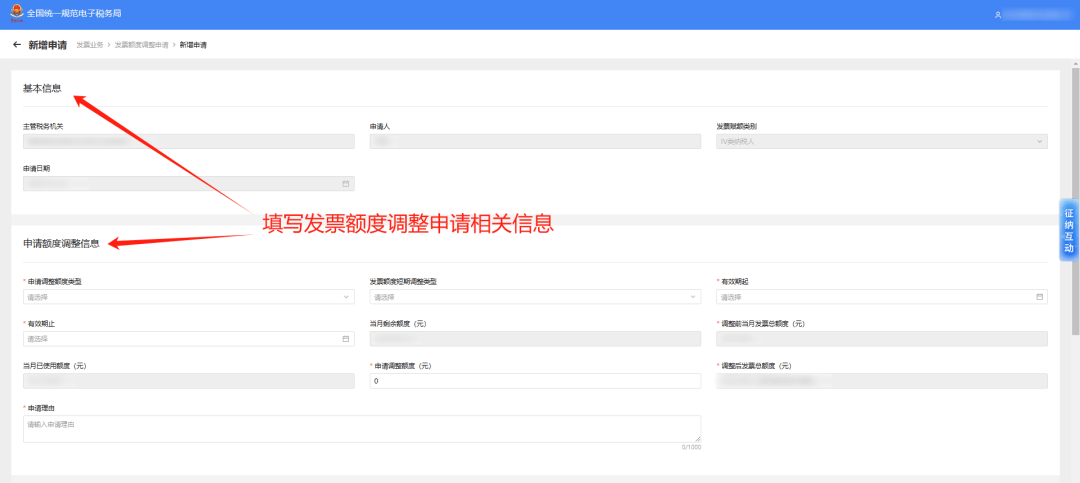Screen dimensions: 1080x483
Task: Click resize handle of 申请理由 textarea
Action: coord(697,439)
